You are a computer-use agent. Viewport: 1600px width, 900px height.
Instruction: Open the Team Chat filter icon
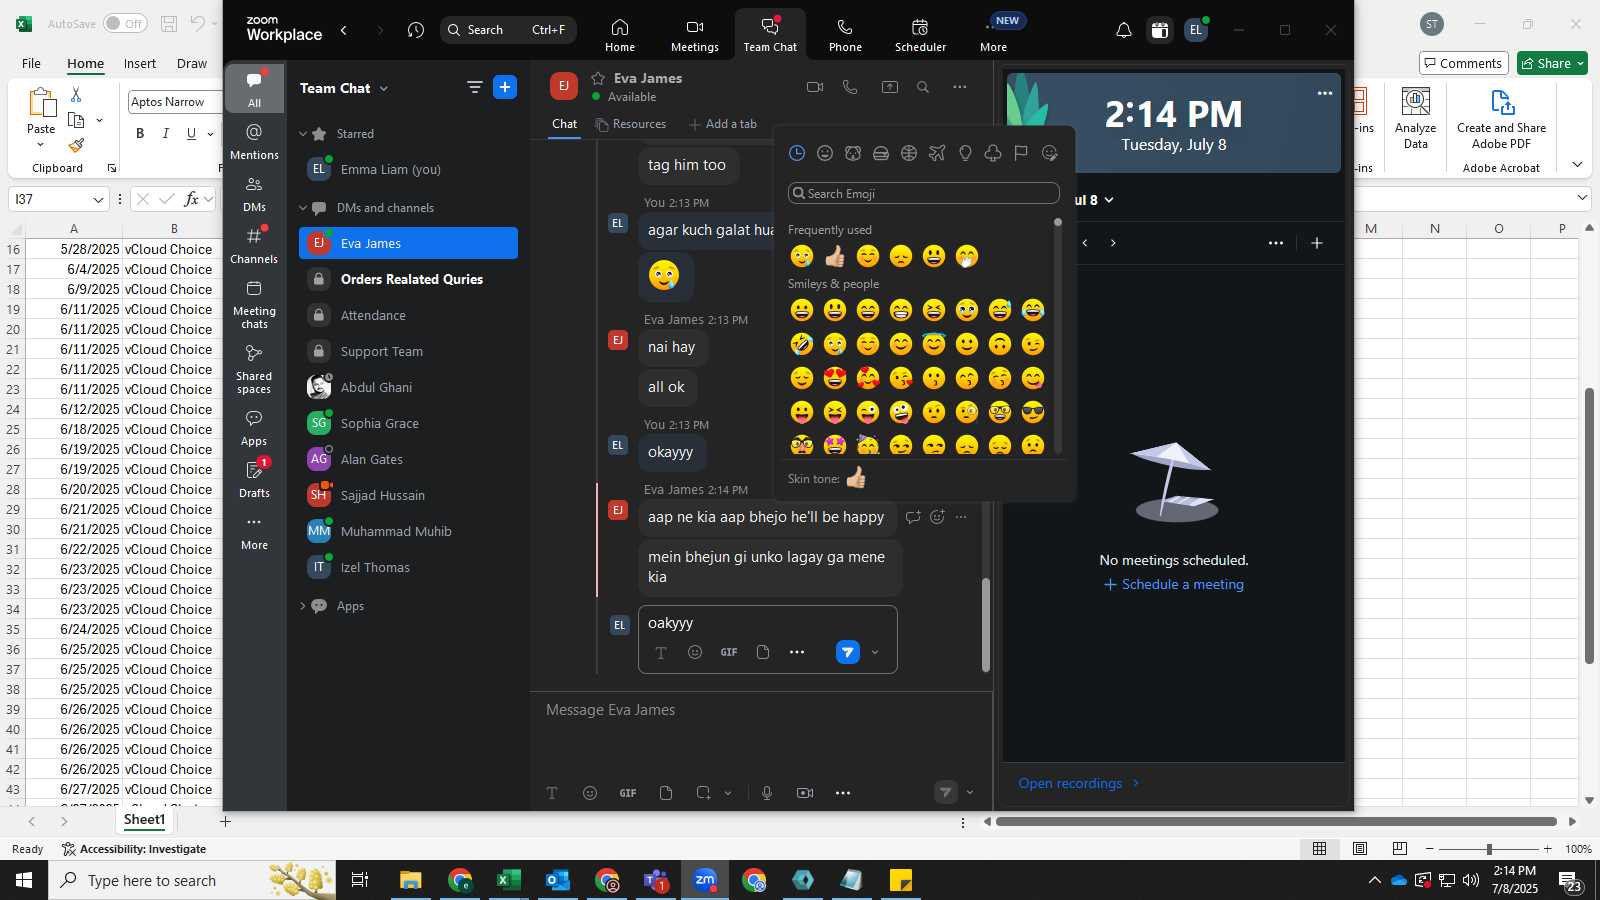474,87
